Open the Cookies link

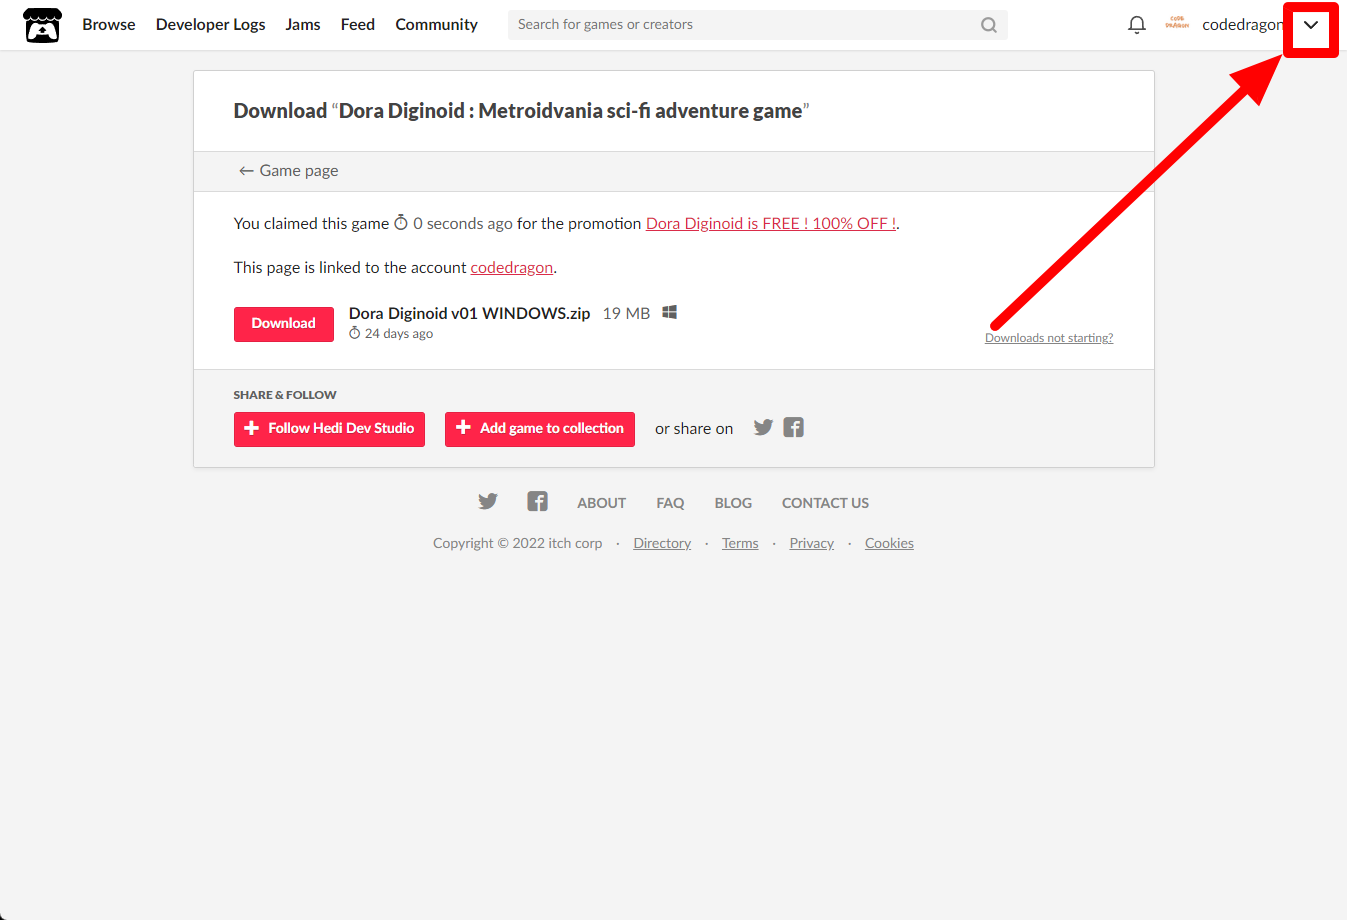889,544
